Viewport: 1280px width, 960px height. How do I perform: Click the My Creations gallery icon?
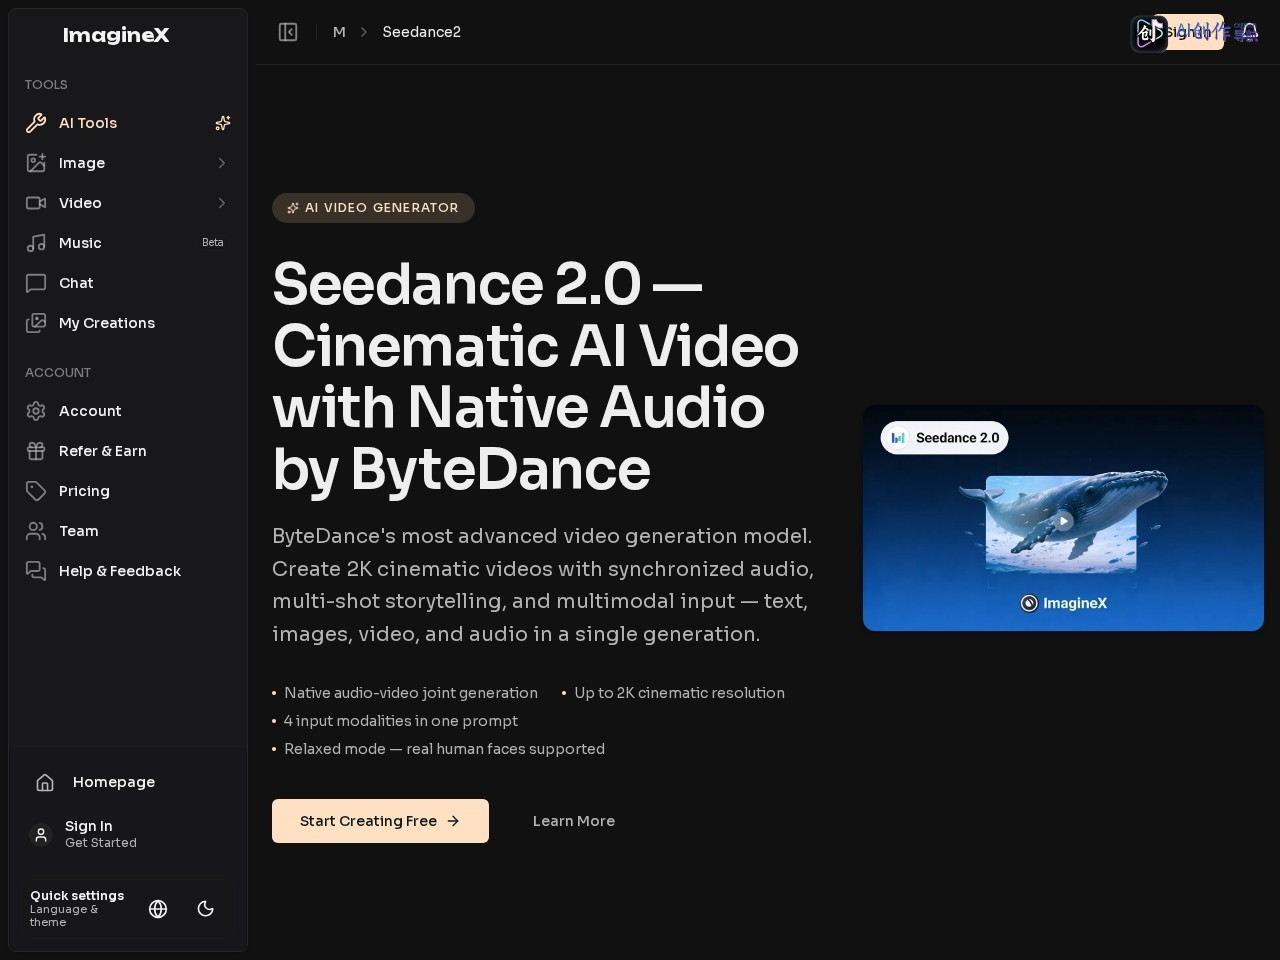point(36,323)
